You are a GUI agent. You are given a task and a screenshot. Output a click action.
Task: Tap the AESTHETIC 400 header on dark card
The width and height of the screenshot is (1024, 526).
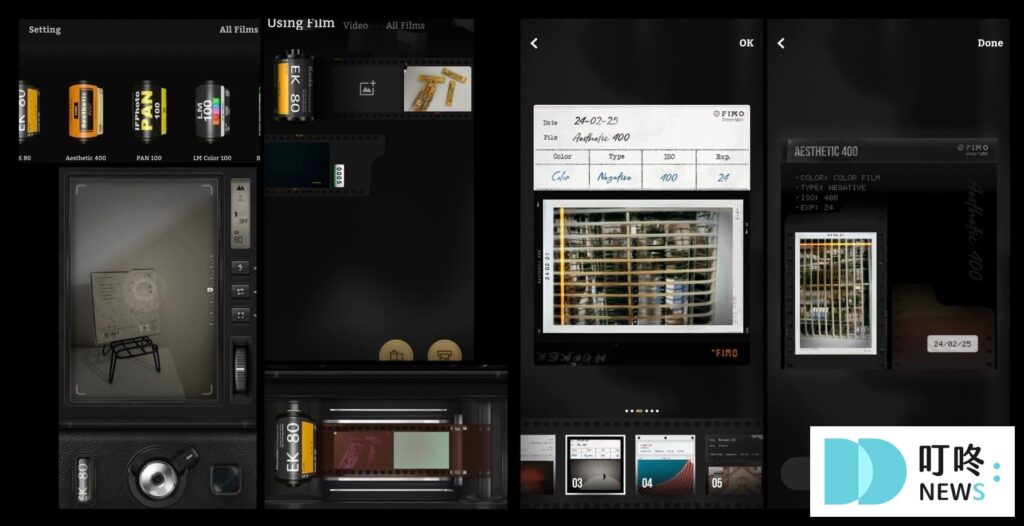[x=825, y=152]
